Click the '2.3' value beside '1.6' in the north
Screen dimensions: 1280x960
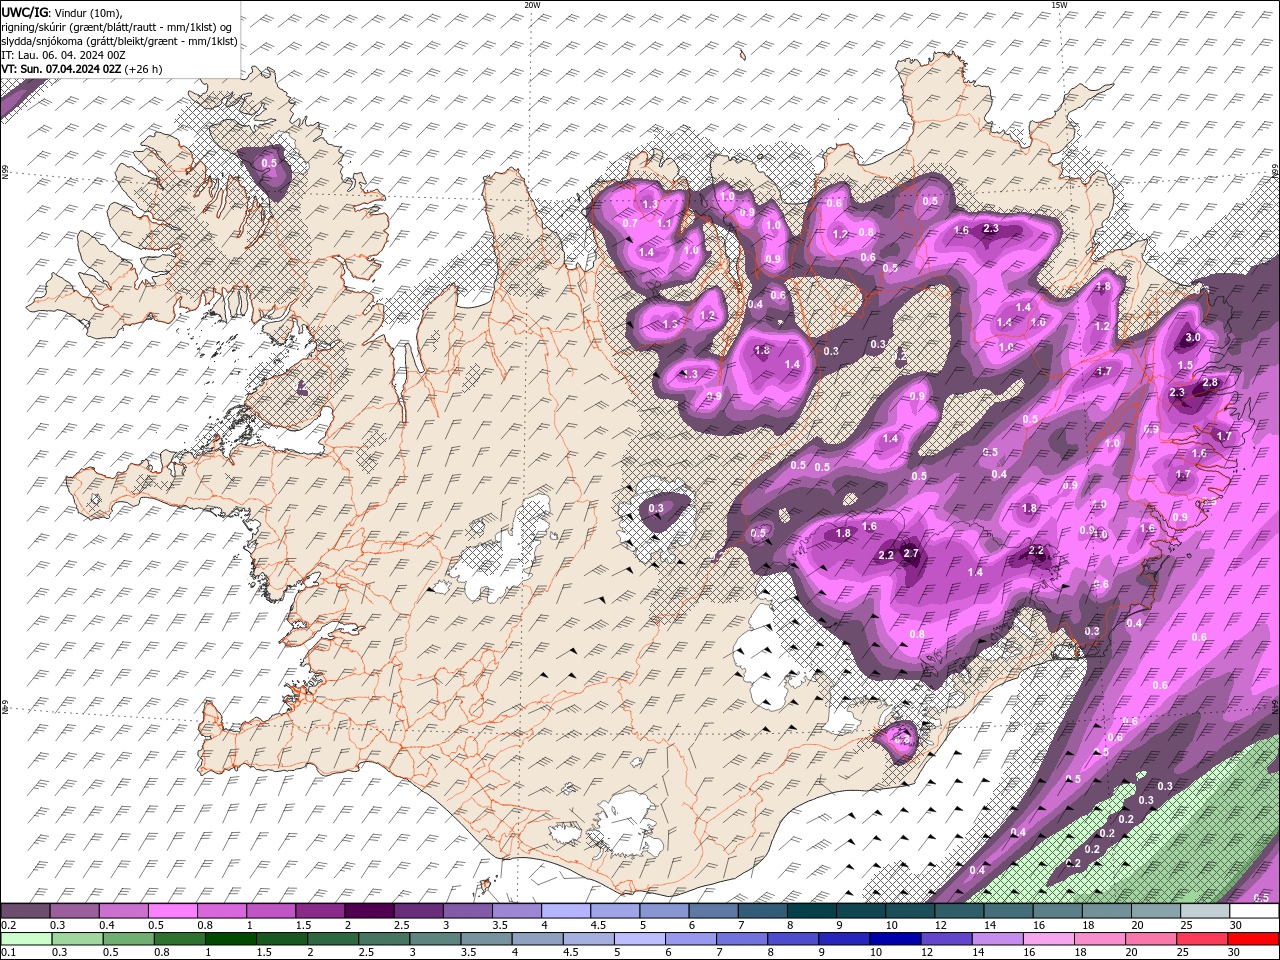pos(991,229)
